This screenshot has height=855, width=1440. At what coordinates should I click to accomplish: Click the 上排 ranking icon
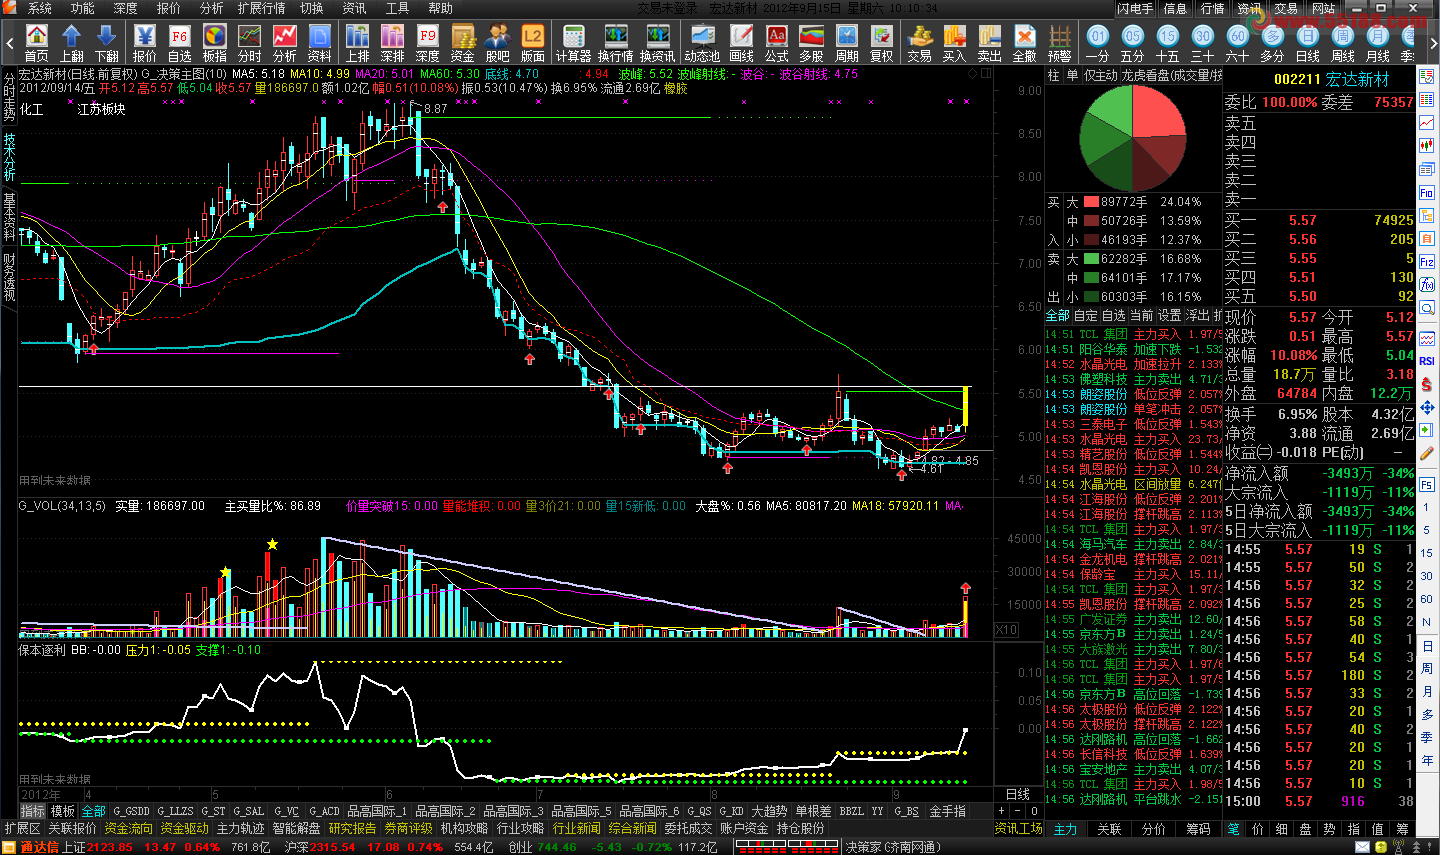(358, 44)
